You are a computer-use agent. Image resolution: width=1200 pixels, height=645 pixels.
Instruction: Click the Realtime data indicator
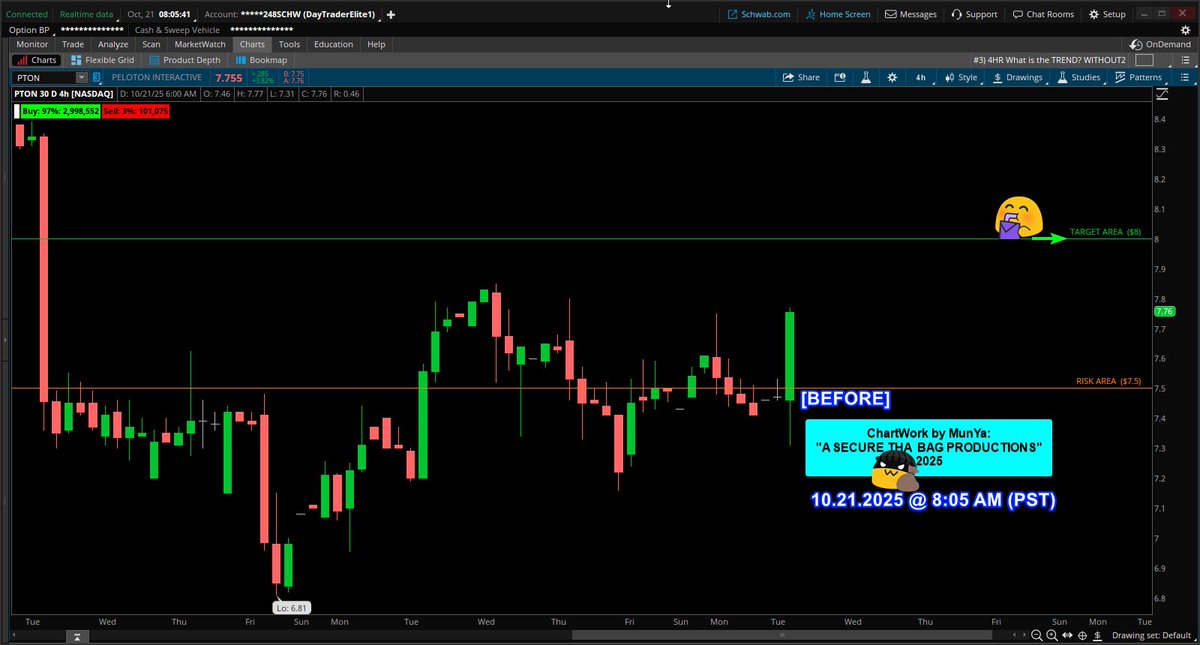pyautogui.click(x=86, y=14)
